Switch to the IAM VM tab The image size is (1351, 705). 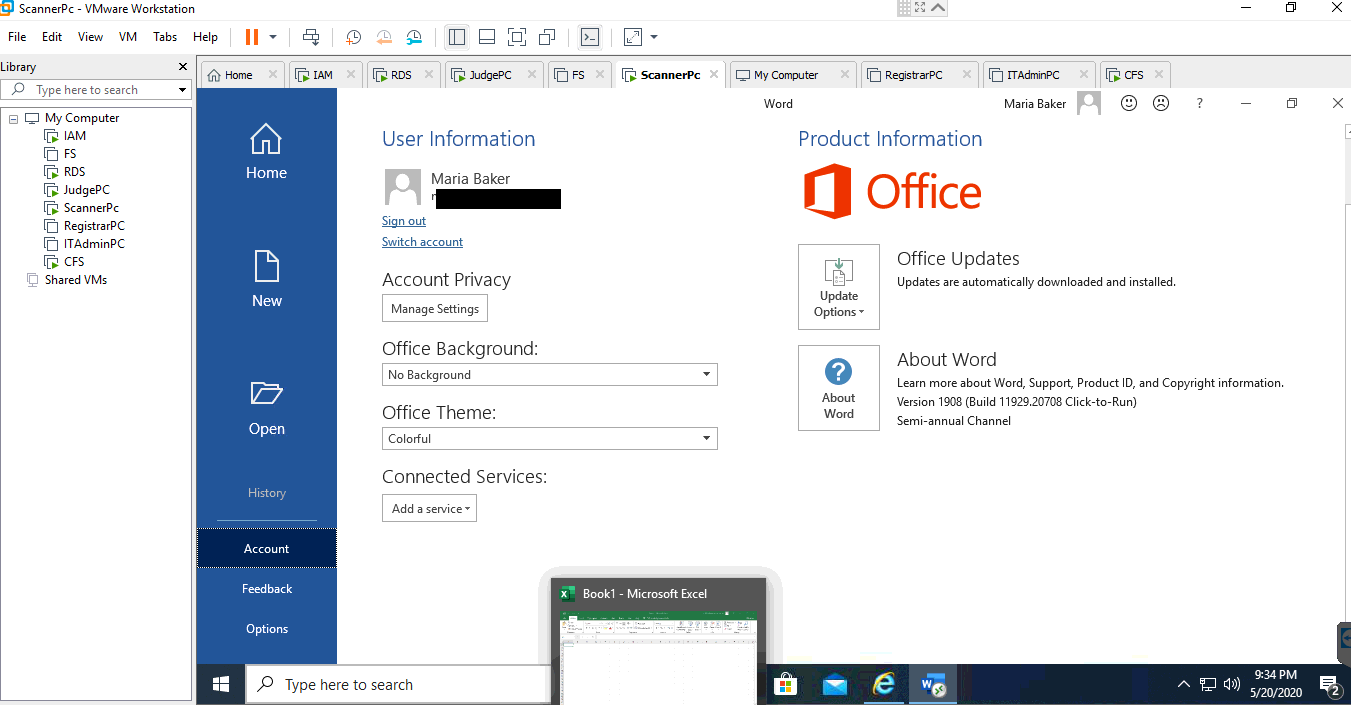point(323,75)
